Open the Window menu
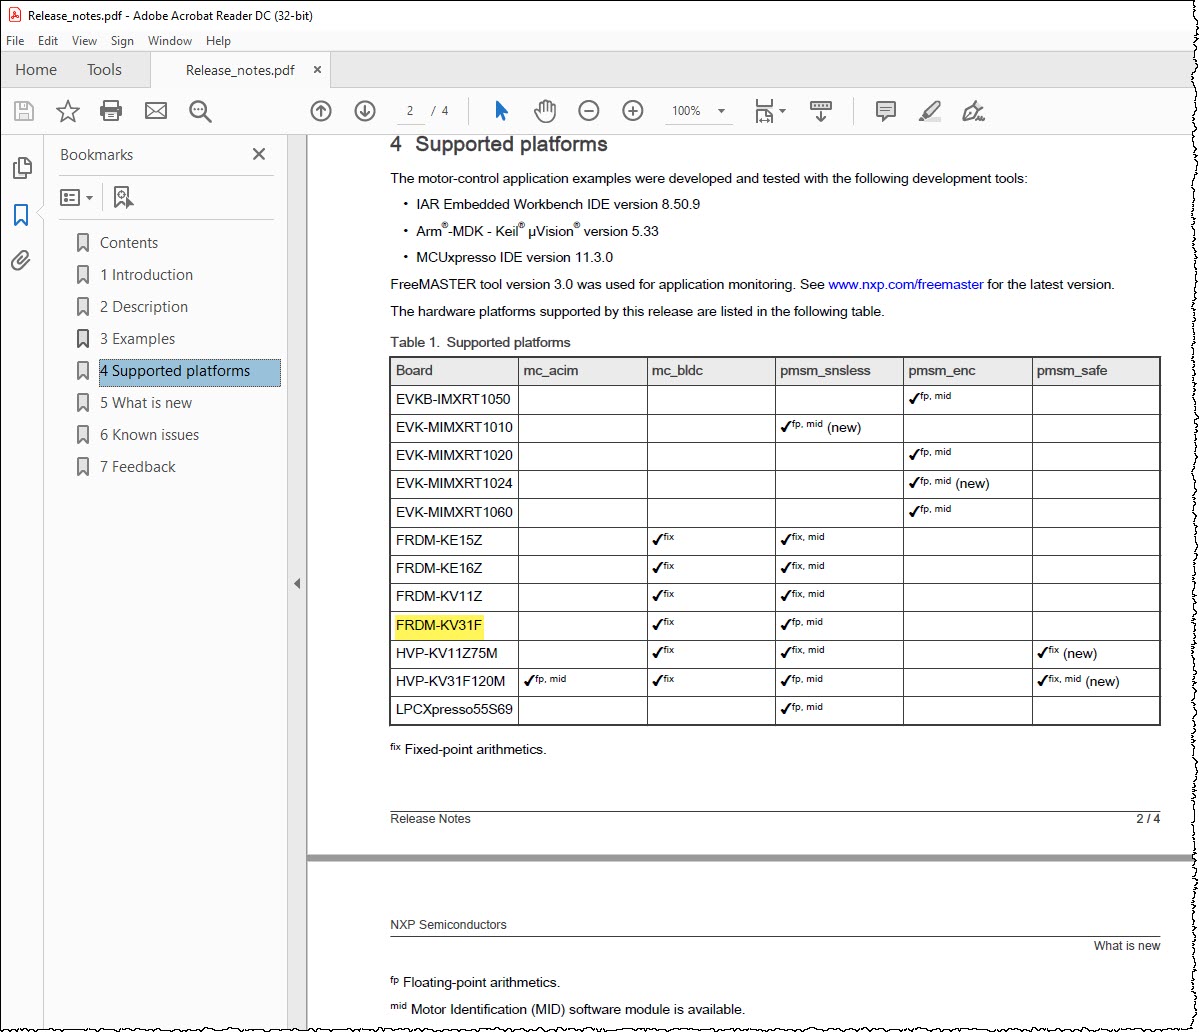Screen dimensions: 1199x1034 coord(170,41)
